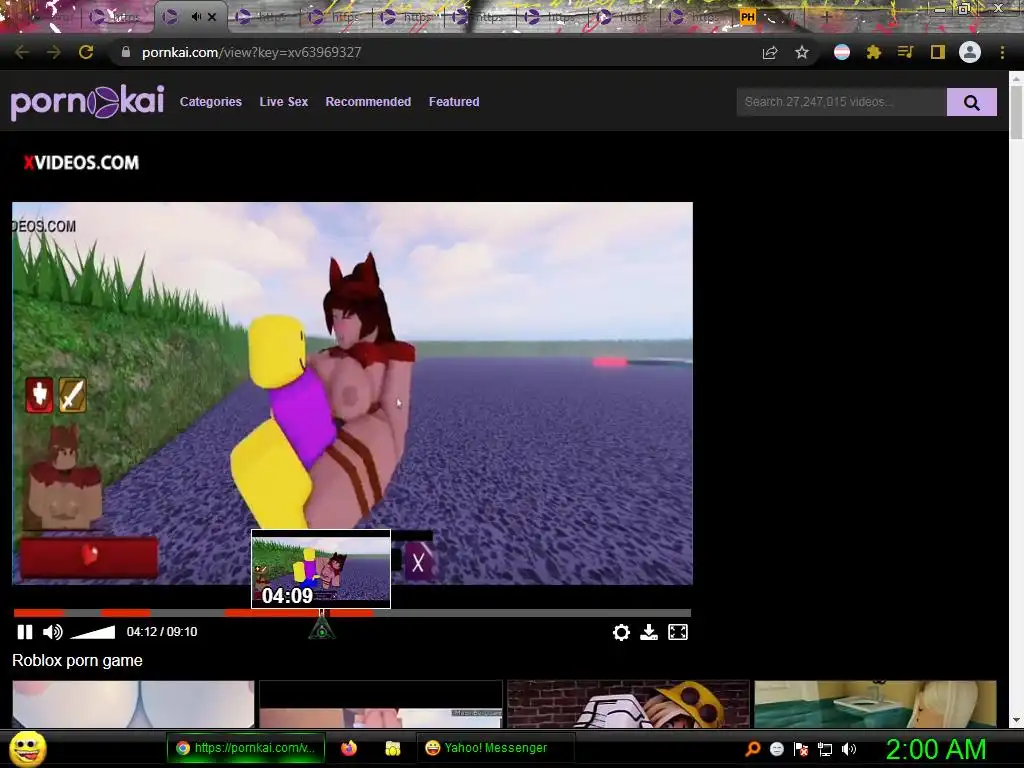The width and height of the screenshot is (1024, 768).
Task: Select the Chrome taskbar window button
Action: pyautogui.click(x=245, y=748)
